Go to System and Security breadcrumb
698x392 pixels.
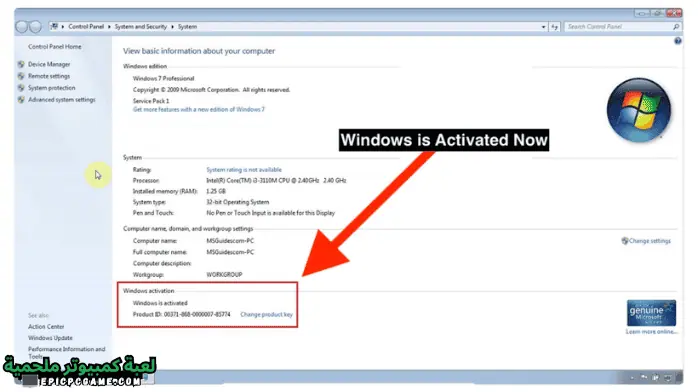click(141, 27)
